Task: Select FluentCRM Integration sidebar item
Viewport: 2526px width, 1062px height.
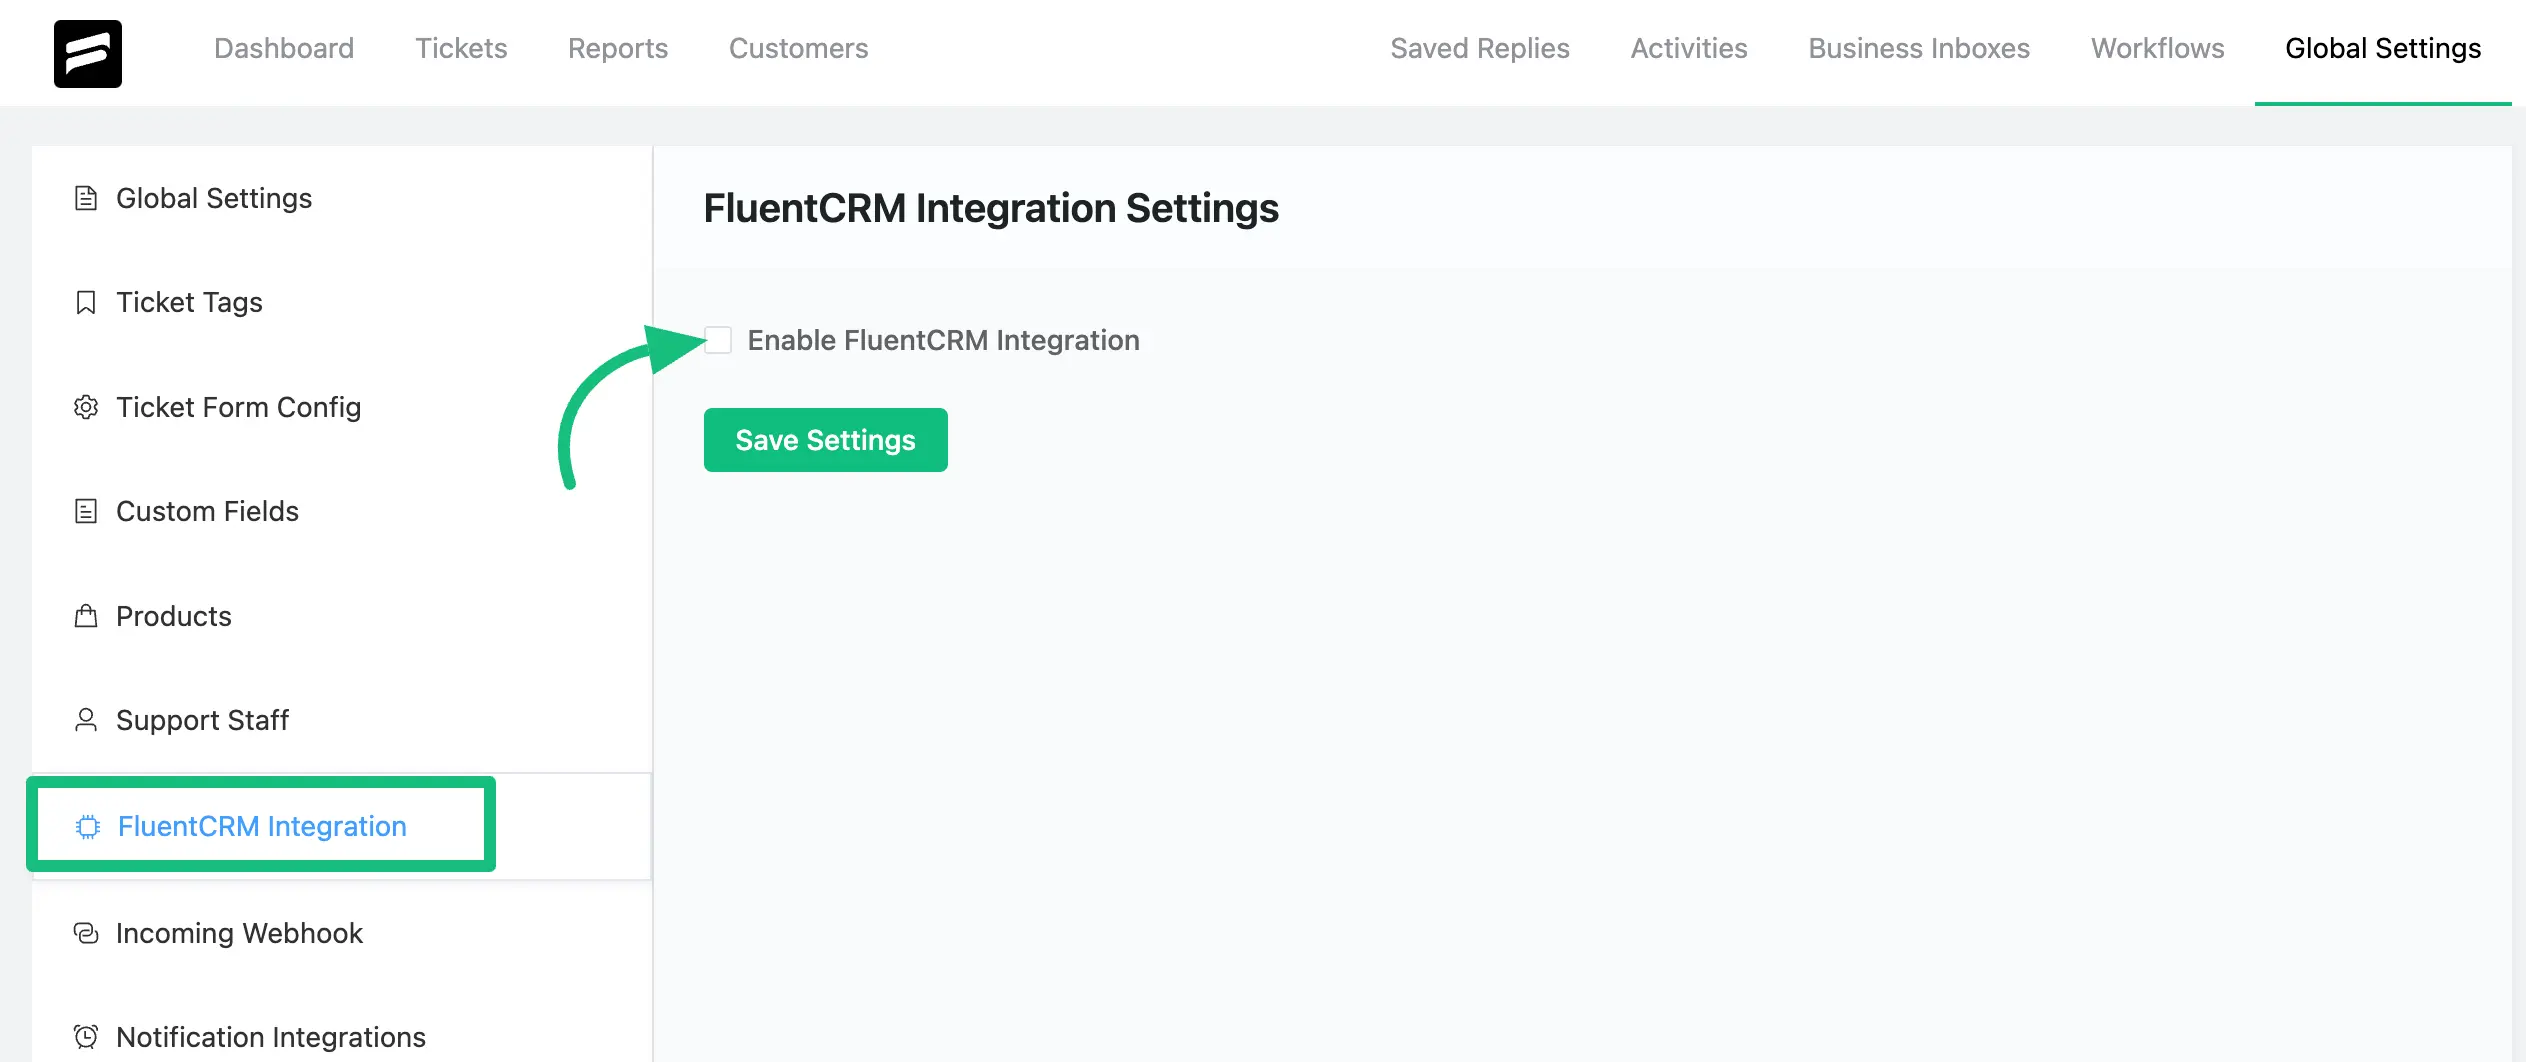Action: [342, 826]
